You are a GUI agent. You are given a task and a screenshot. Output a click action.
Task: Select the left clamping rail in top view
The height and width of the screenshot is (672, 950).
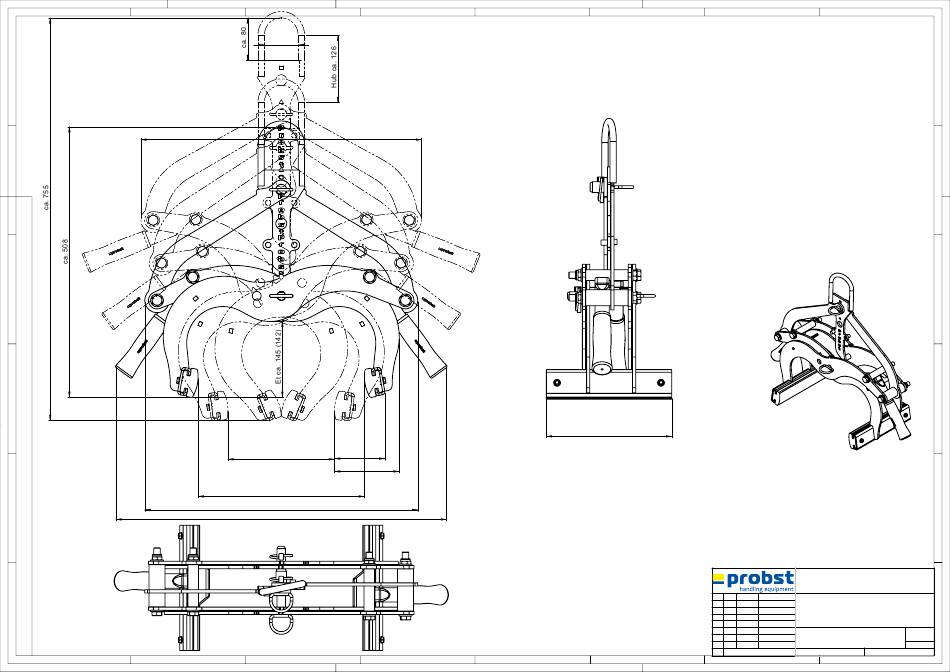pos(189,588)
